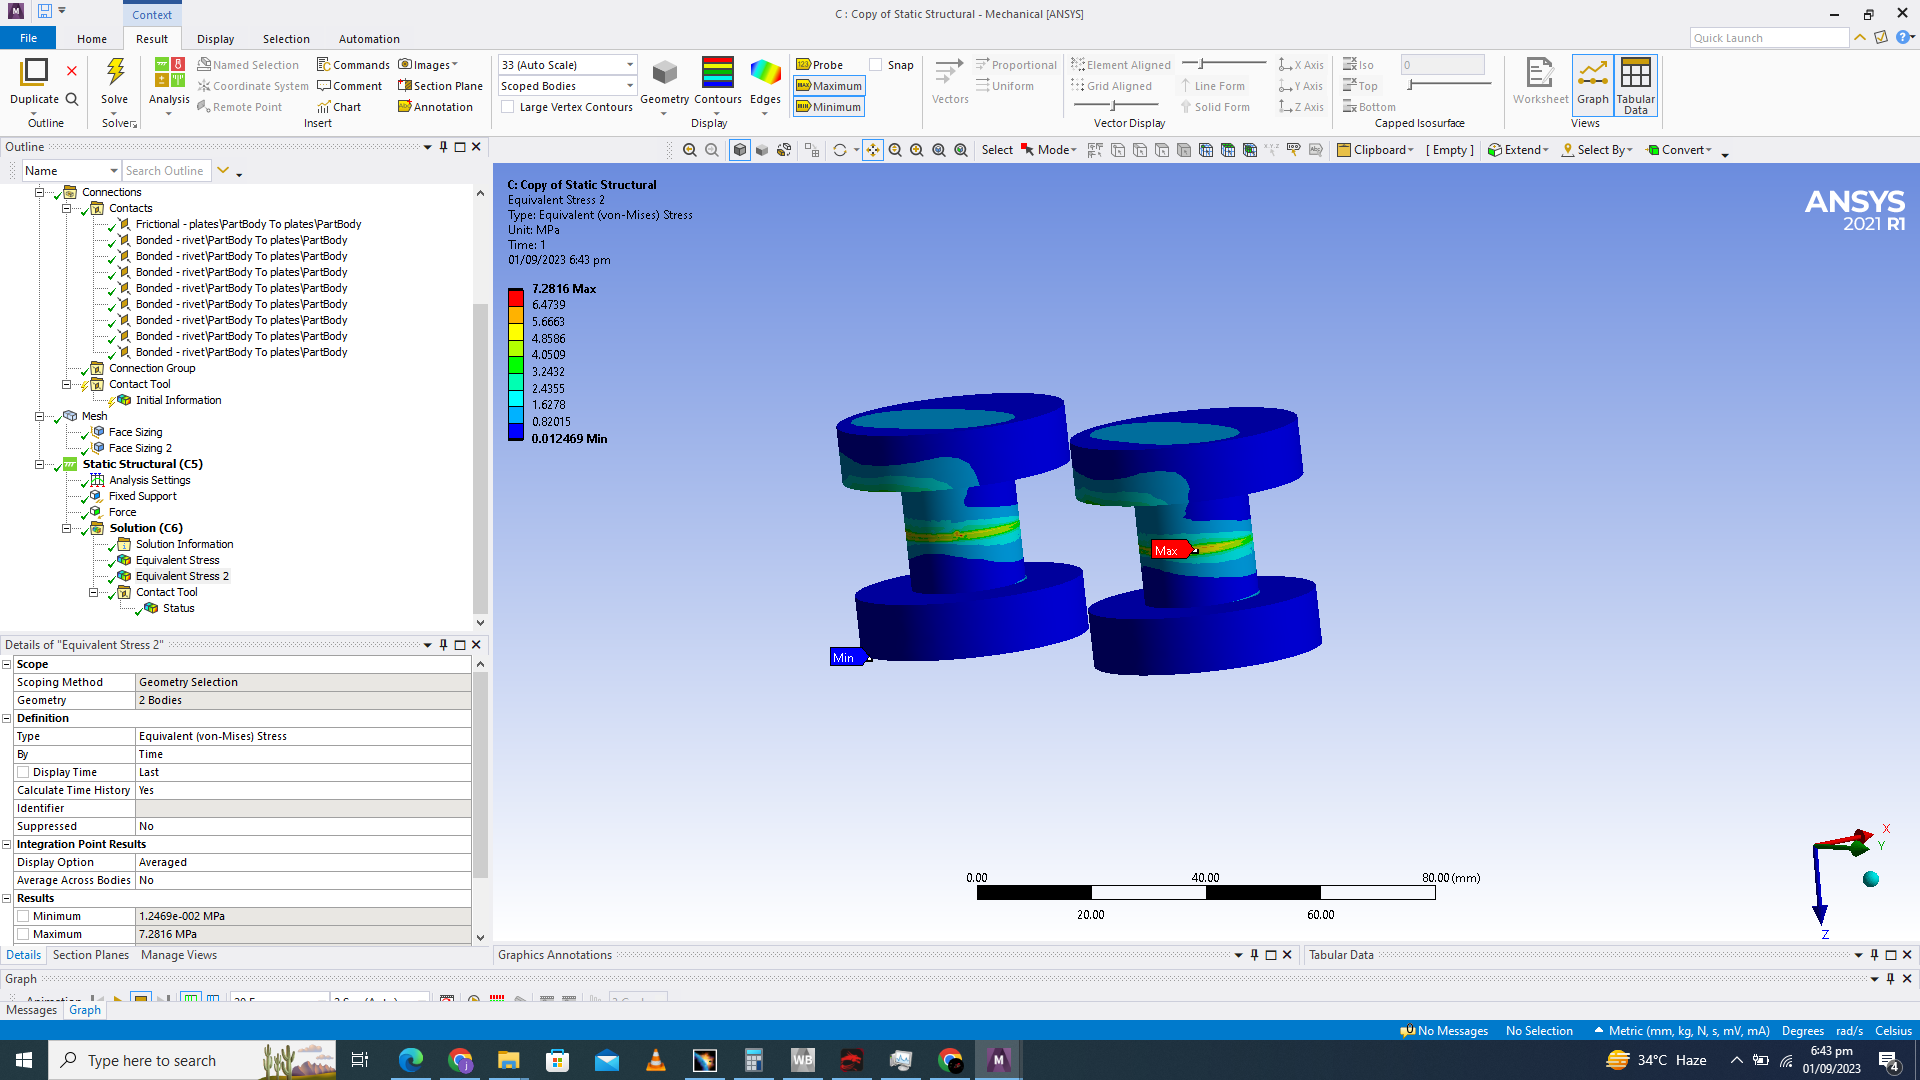The width and height of the screenshot is (1920, 1080).
Task: Click the Probe tool
Action: 820,65
